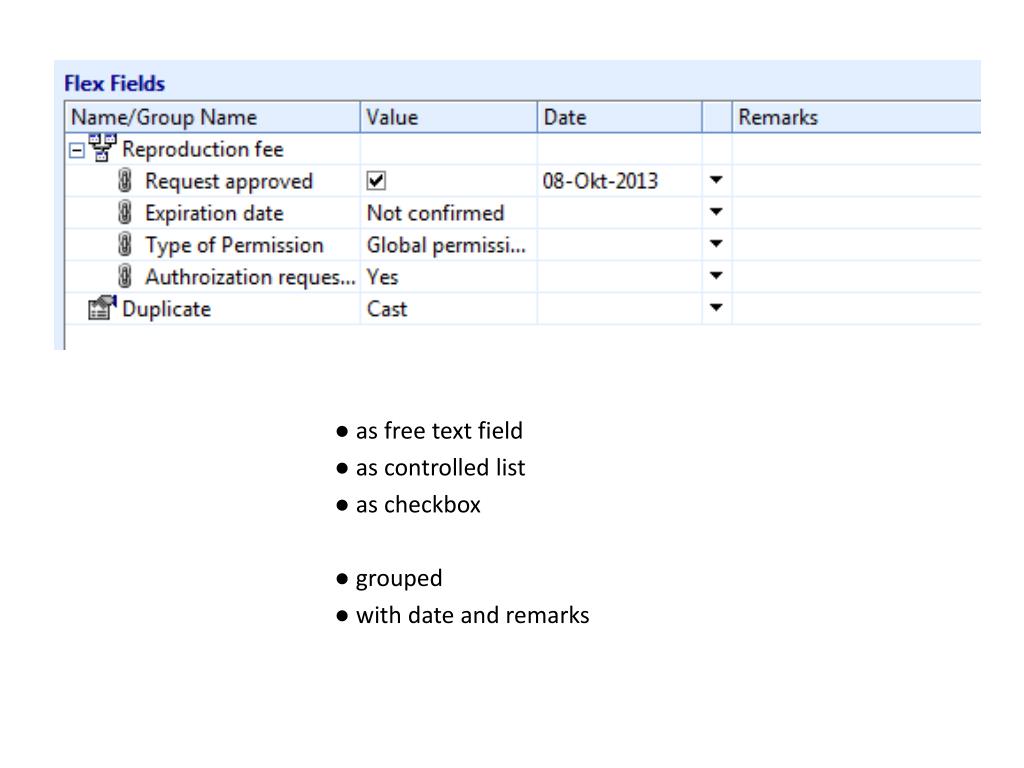The width and height of the screenshot is (1024, 768).
Task: Click the Reproduction fee group icon
Action: click(105, 148)
